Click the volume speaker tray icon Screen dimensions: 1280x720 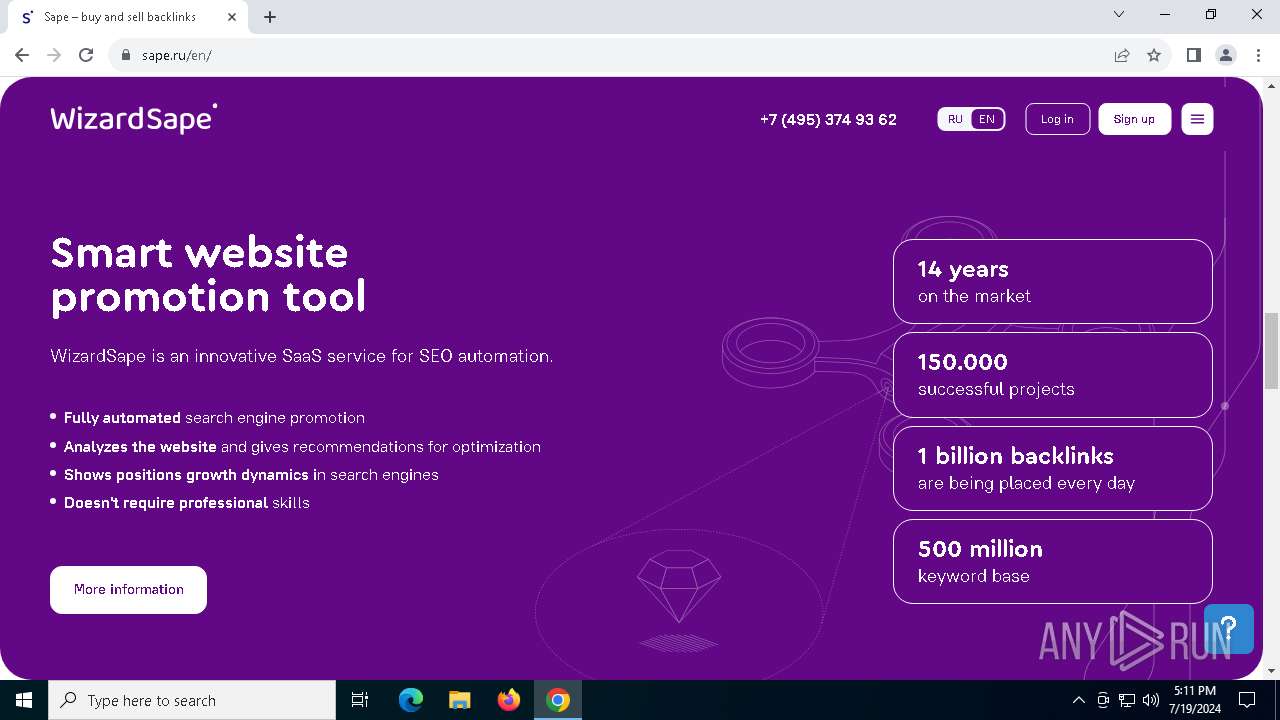click(1151, 700)
